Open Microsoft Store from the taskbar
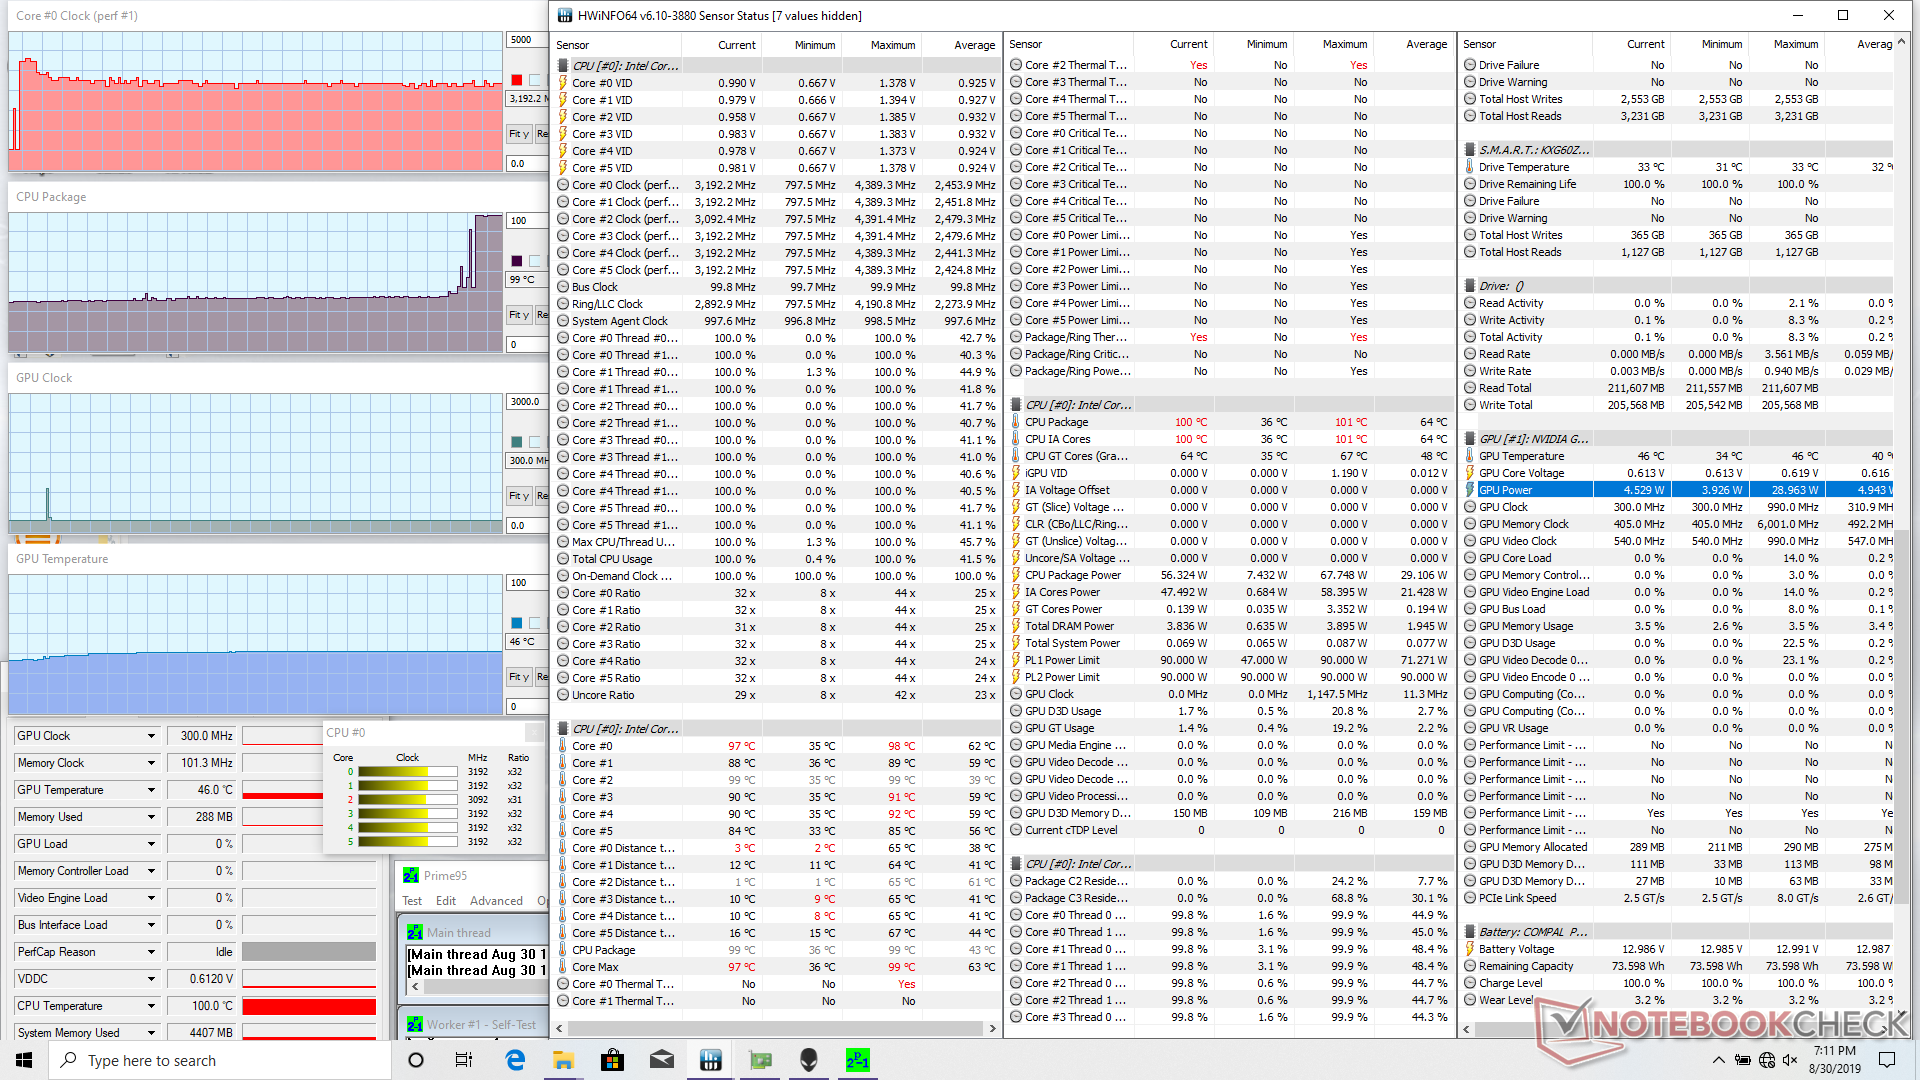1920x1080 pixels. coord(613,1060)
